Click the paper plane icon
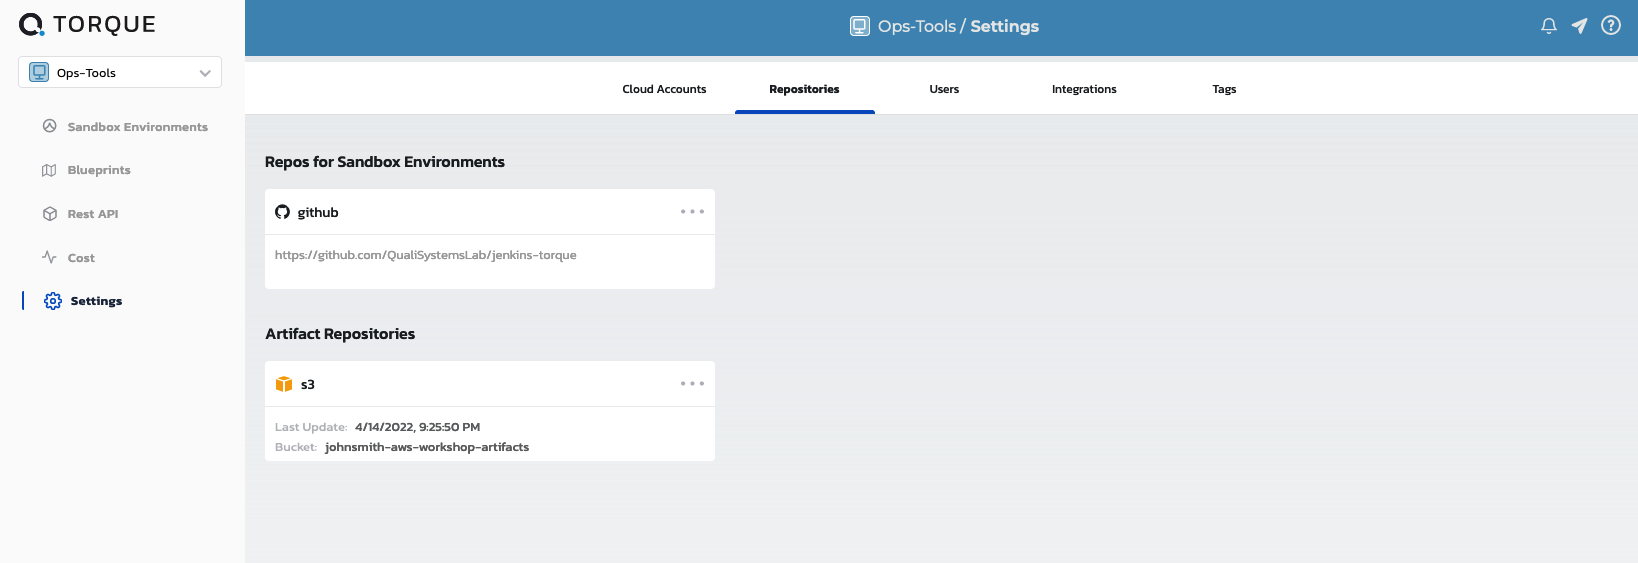 click(1580, 26)
